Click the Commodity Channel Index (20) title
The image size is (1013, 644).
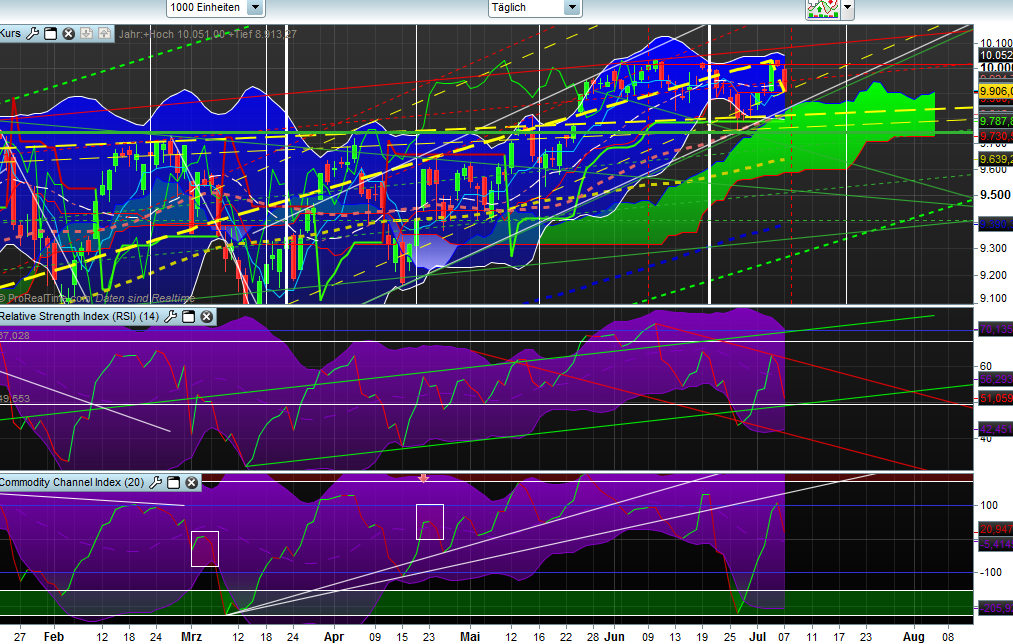click(72, 483)
